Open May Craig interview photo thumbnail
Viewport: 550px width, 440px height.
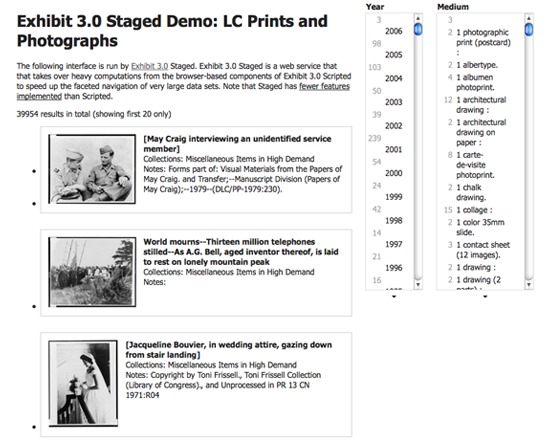[x=92, y=169]
